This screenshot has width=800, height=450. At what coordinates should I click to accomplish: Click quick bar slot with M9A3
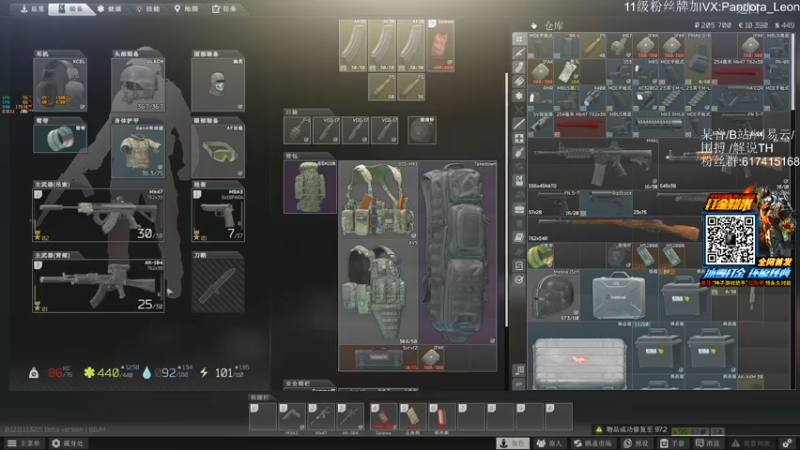coord(292,417)
